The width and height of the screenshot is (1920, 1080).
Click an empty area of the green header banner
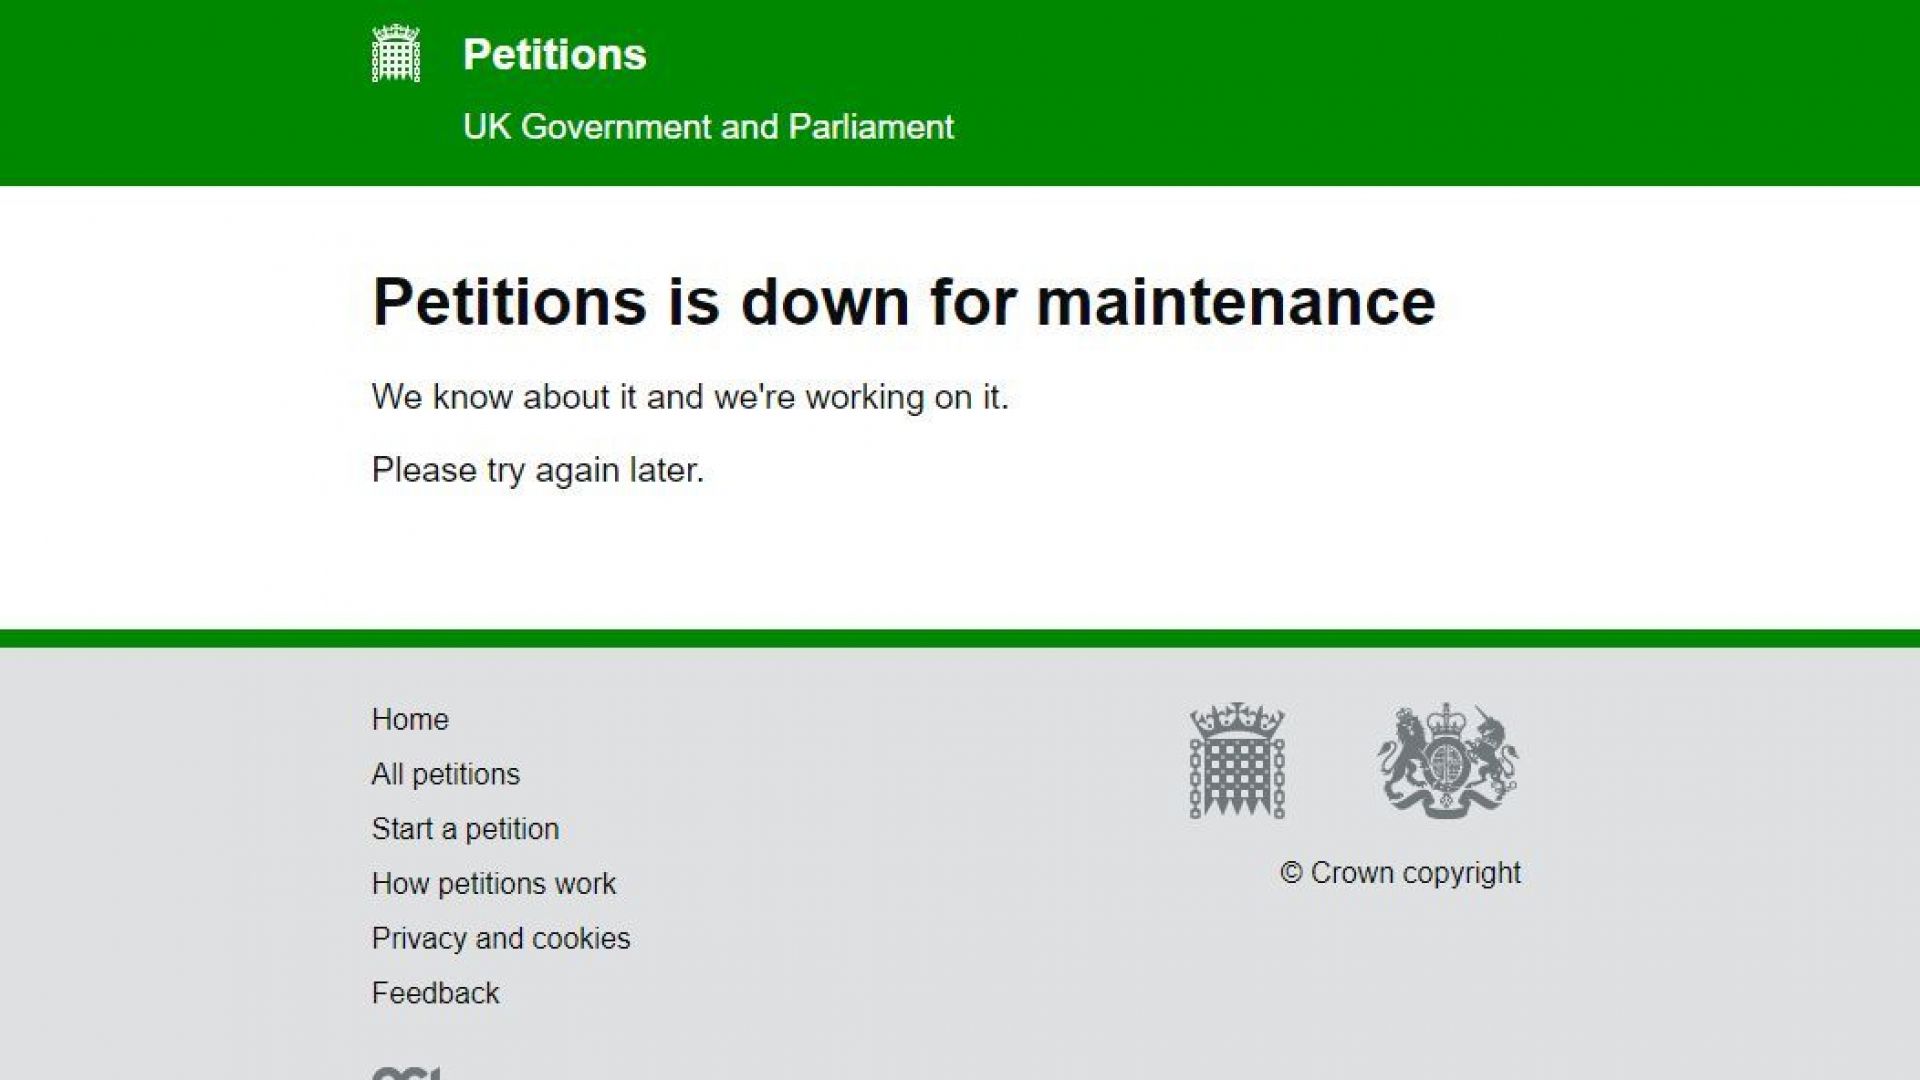[1400, 92]
